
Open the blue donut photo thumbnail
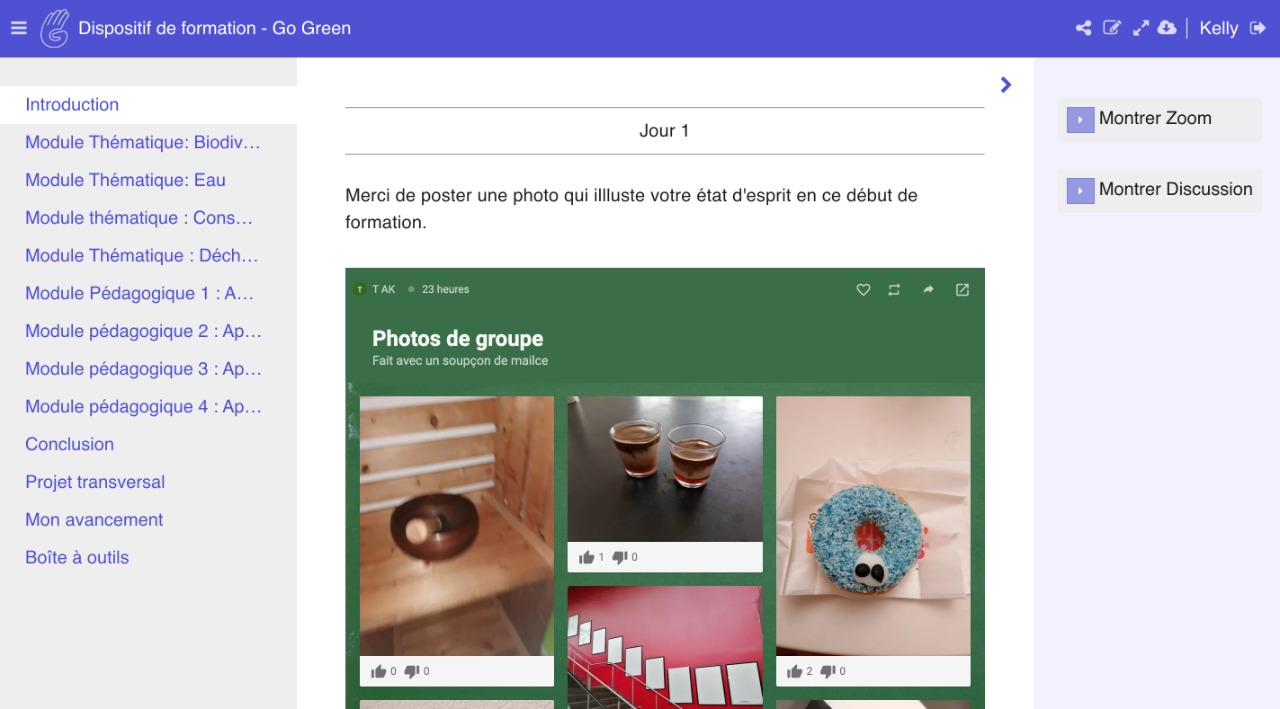point(873,526)
